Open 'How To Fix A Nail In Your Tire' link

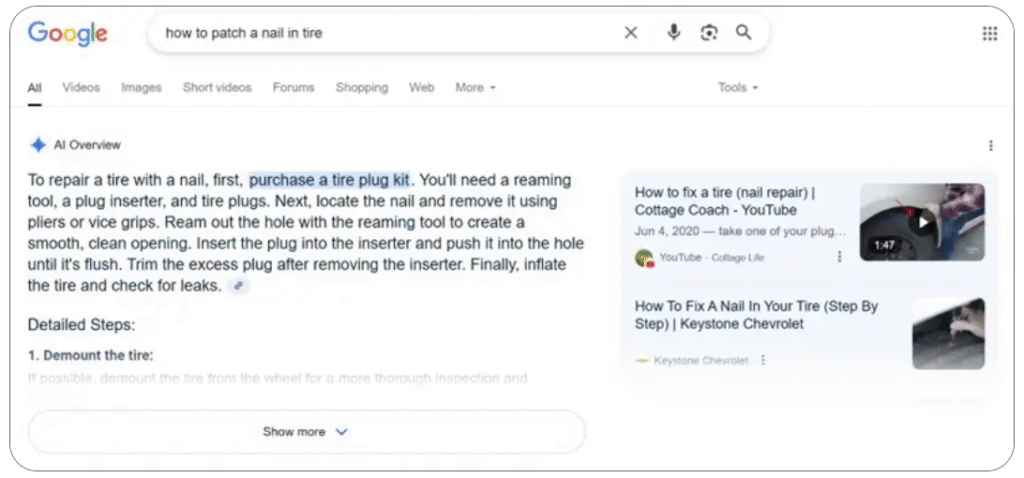click(x=756, y=315)
